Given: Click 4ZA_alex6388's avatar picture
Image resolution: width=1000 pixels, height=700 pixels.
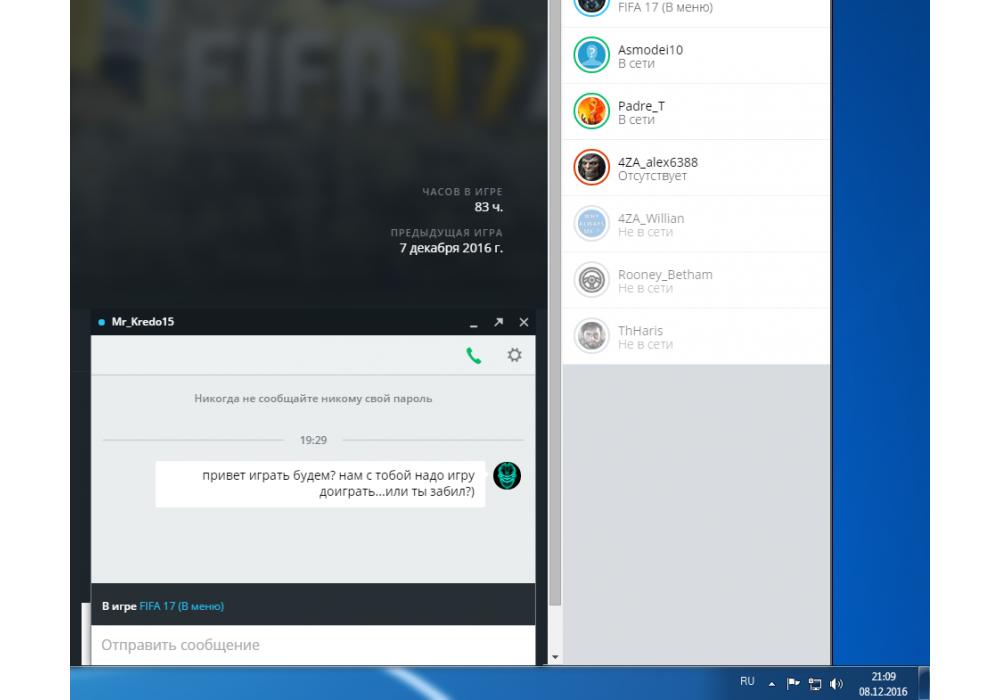Looking at the screenshot, I should pyautogui.click(x=592, y=168).
